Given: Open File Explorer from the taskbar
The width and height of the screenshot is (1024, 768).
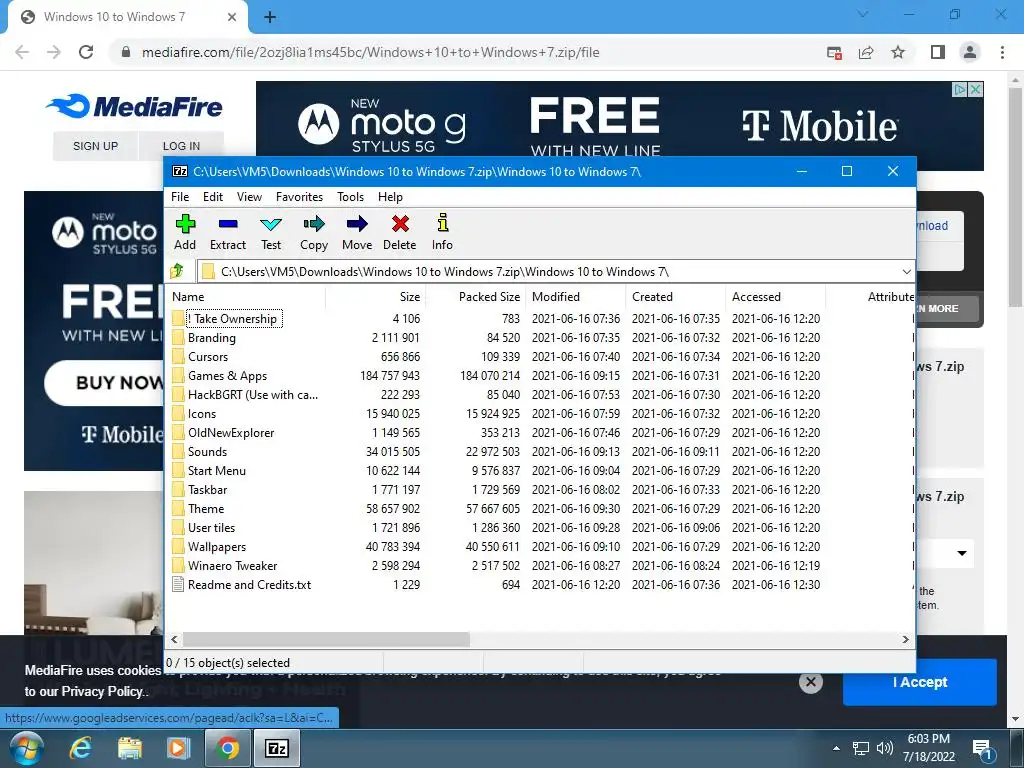Looking at the screenshot, I should (x=129, y=748).
